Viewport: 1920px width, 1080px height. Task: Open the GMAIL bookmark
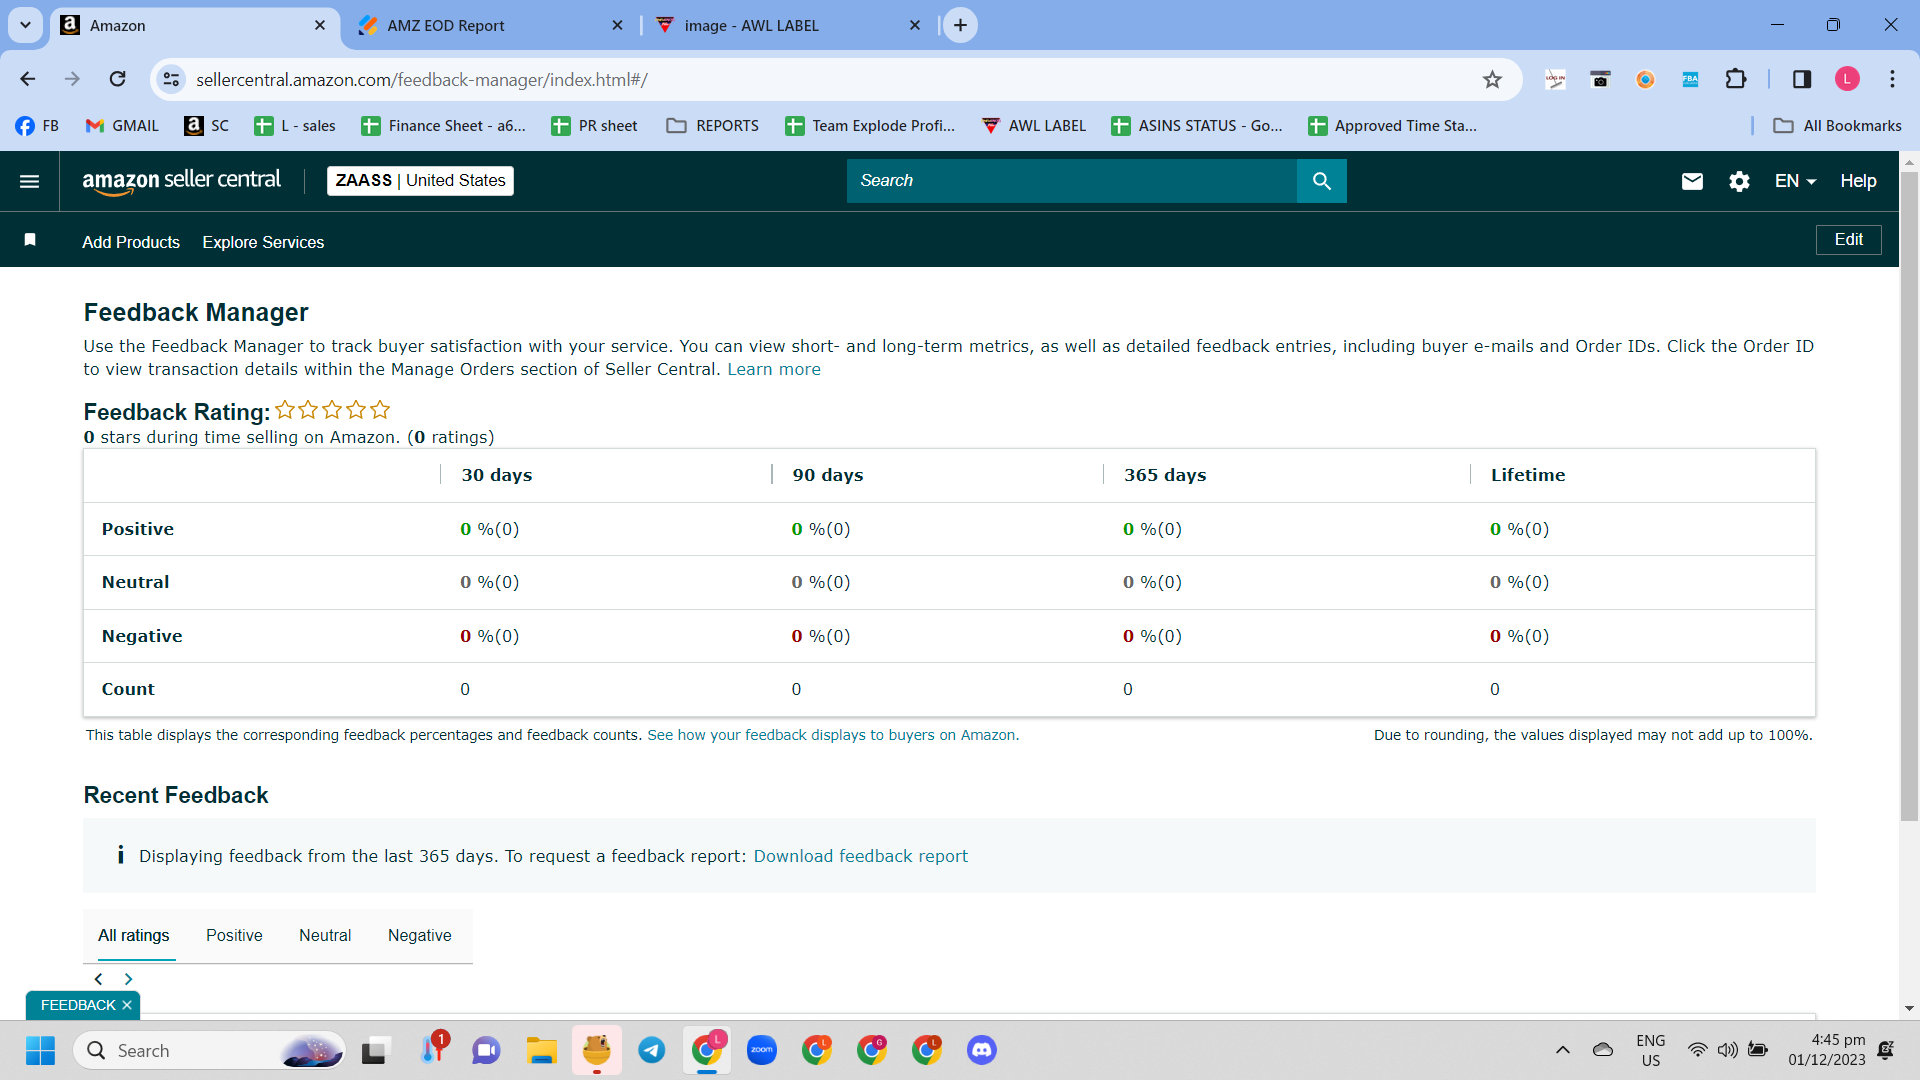coord(122,125)
